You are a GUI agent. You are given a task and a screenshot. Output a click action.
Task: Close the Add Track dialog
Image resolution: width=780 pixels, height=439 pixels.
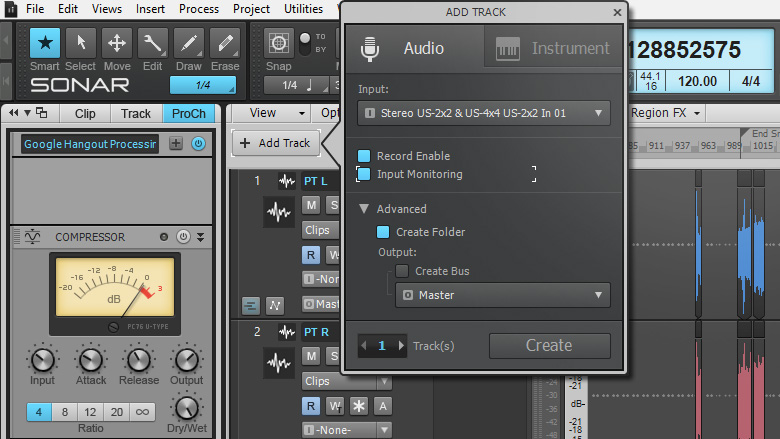(617, 12)
